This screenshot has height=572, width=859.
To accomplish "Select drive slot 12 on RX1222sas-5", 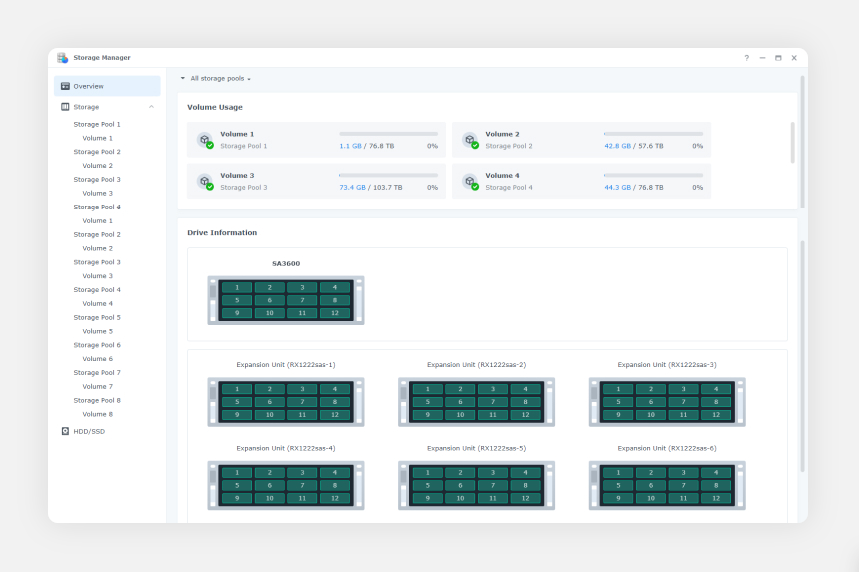I will (525, 498).
